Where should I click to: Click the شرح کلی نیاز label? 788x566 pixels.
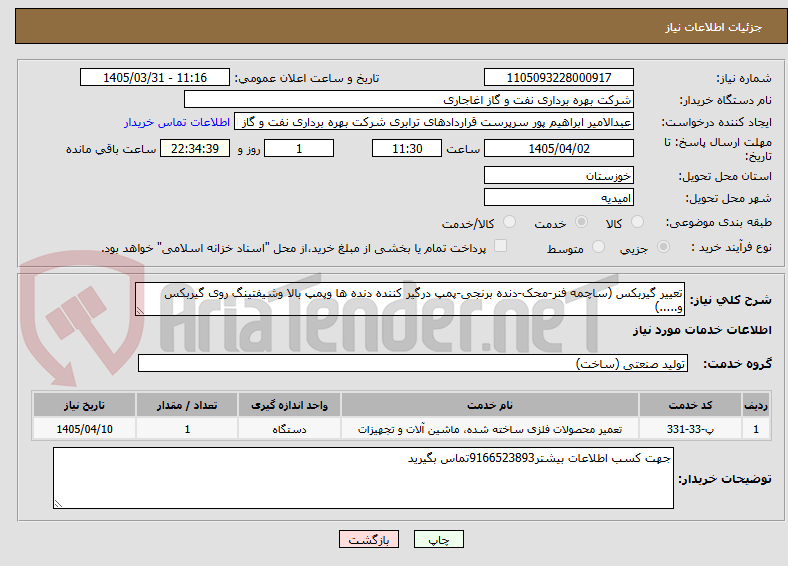(x=731, y=300)
